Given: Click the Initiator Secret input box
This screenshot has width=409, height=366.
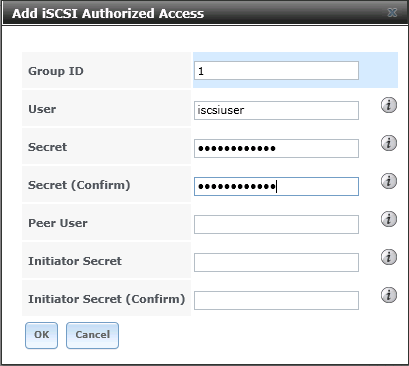Looking at the screenshot, I should [276, 262].
